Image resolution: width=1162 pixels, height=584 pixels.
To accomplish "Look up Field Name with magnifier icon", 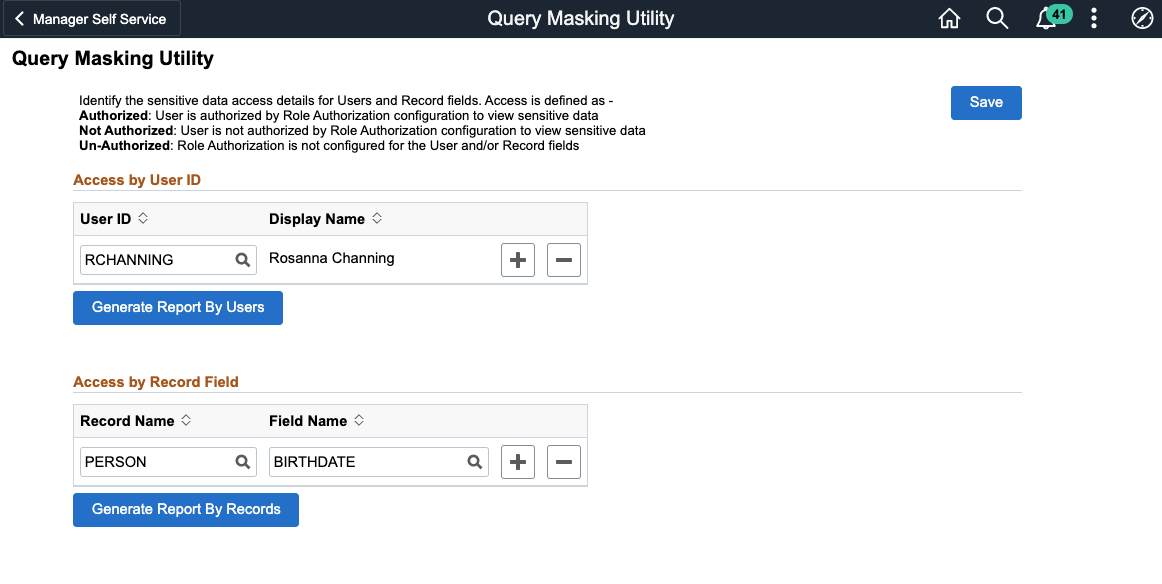I will [474, 462].
